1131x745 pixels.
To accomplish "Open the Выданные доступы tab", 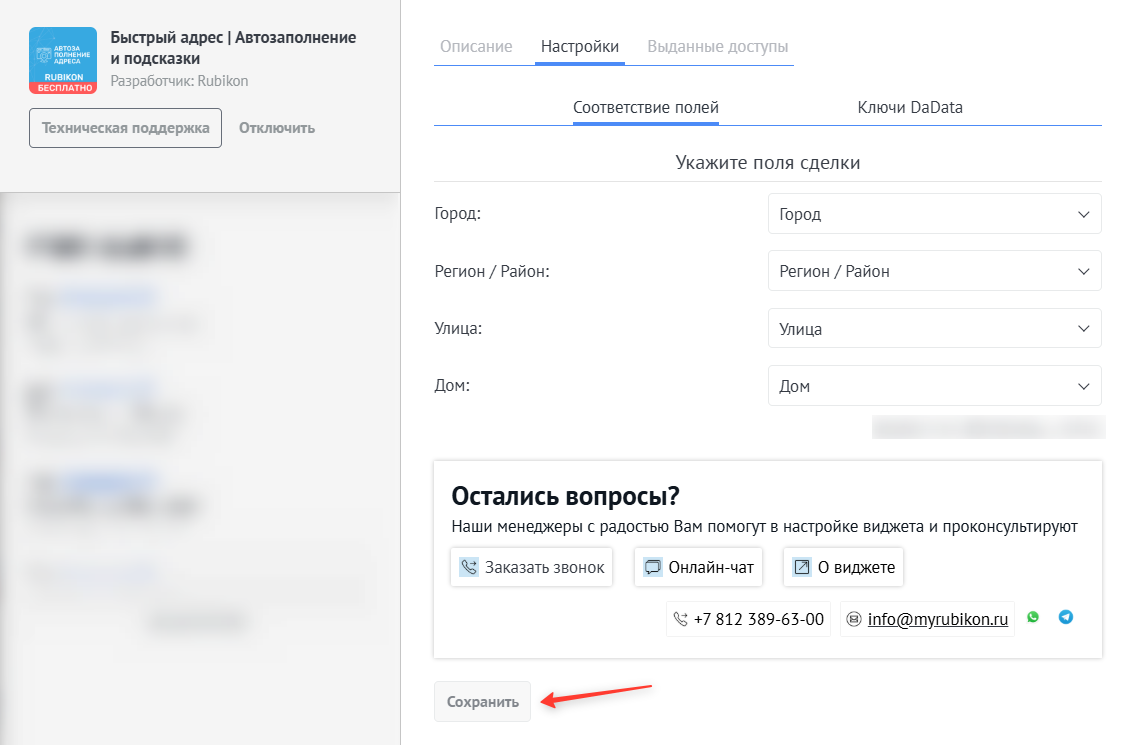I will point(718,46).
